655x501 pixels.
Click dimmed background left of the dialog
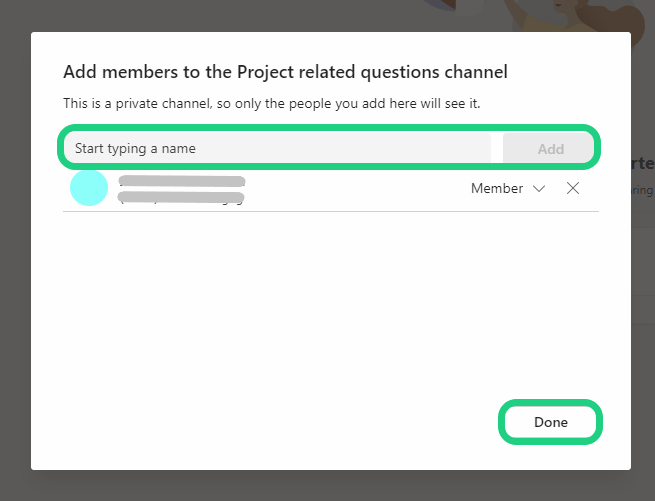(15, 250)
